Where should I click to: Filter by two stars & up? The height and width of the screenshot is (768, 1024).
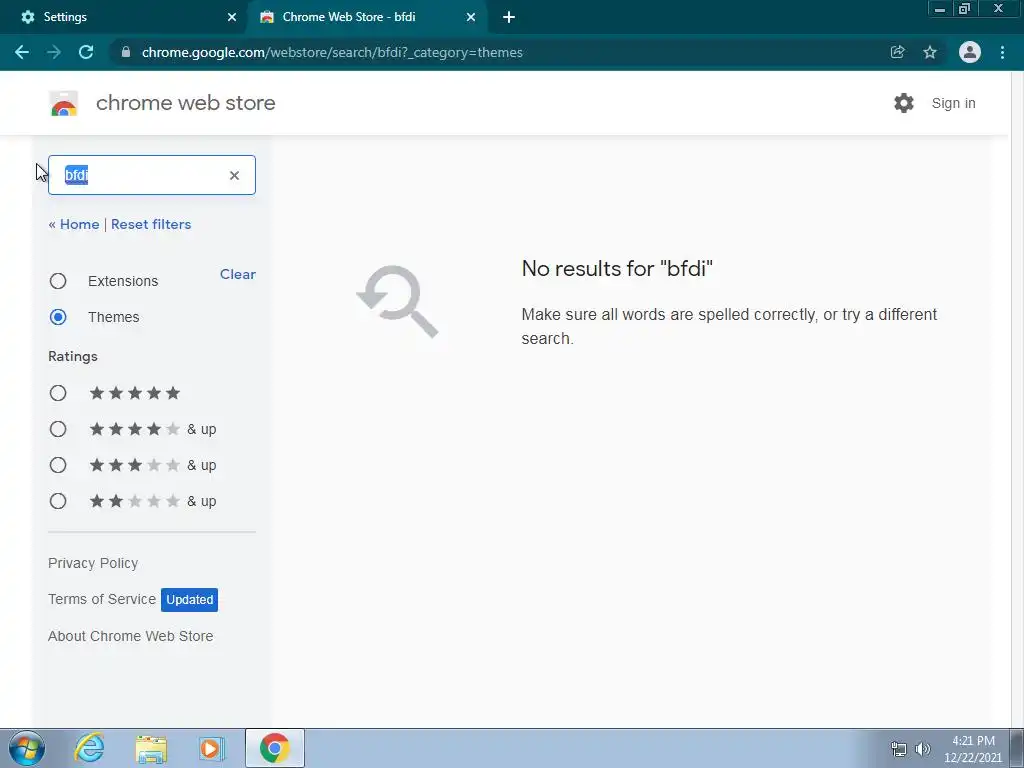click(58, 501)
